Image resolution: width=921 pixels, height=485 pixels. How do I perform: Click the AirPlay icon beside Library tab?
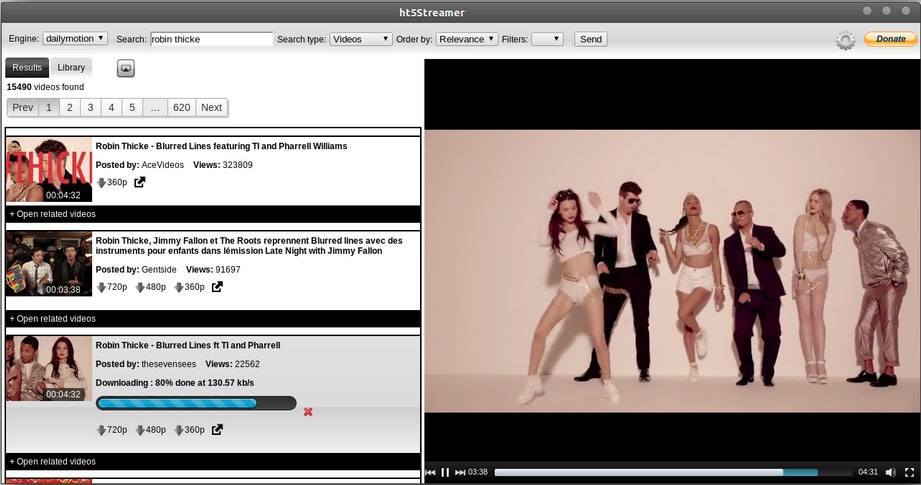pos(126,68)
